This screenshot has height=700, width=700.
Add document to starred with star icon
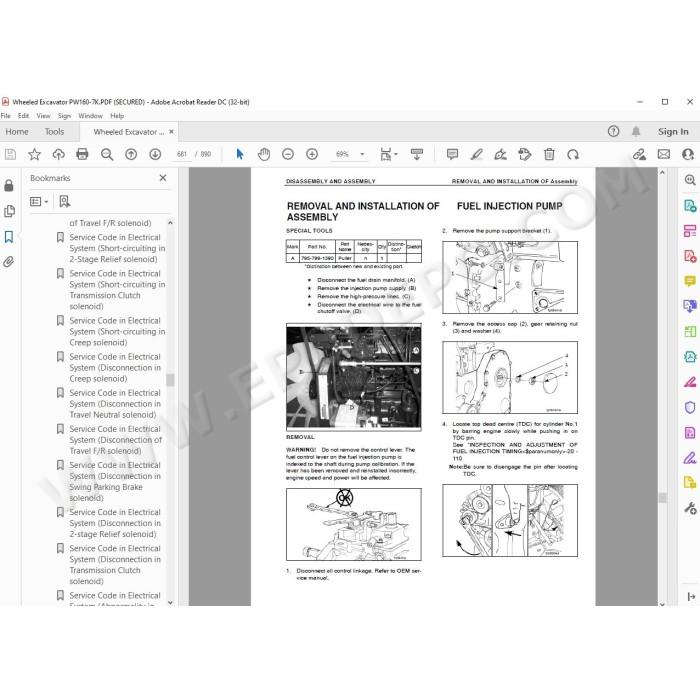point(34,154)
